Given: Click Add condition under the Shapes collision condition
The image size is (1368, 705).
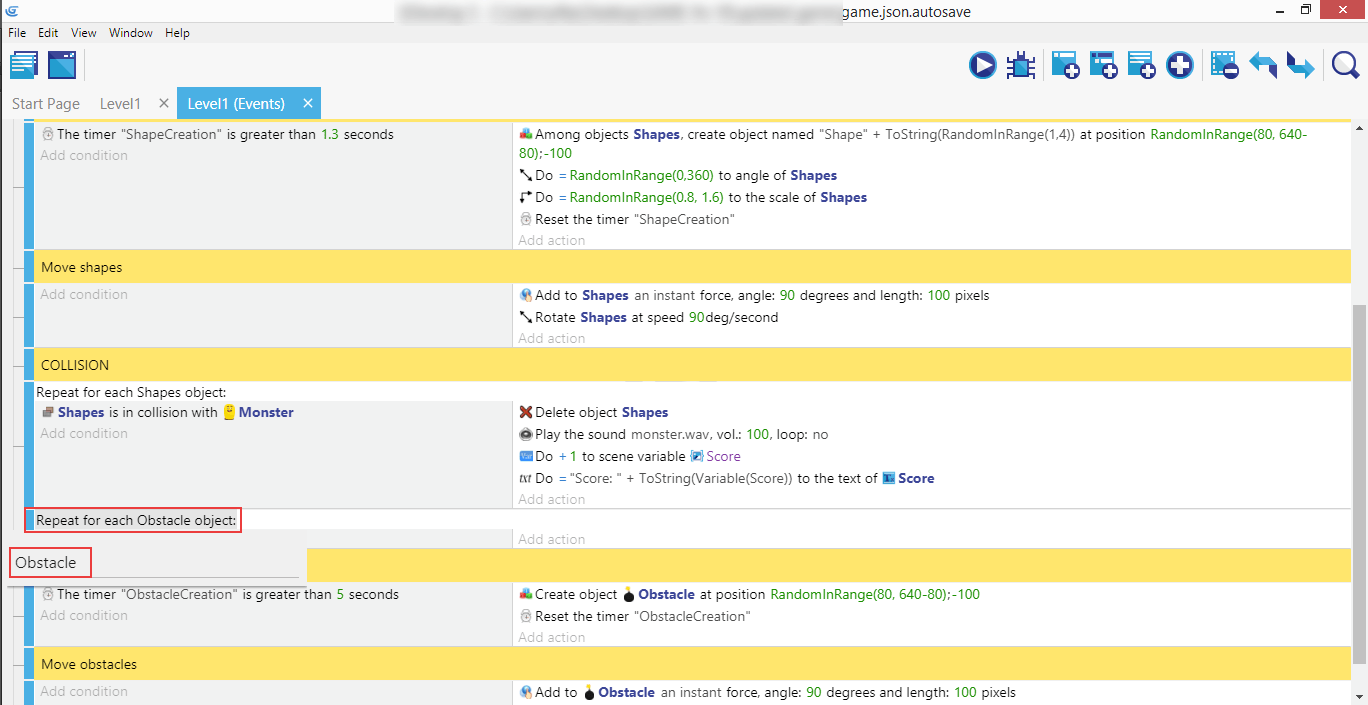Looking at the screenshot, I should pos(84,434).
